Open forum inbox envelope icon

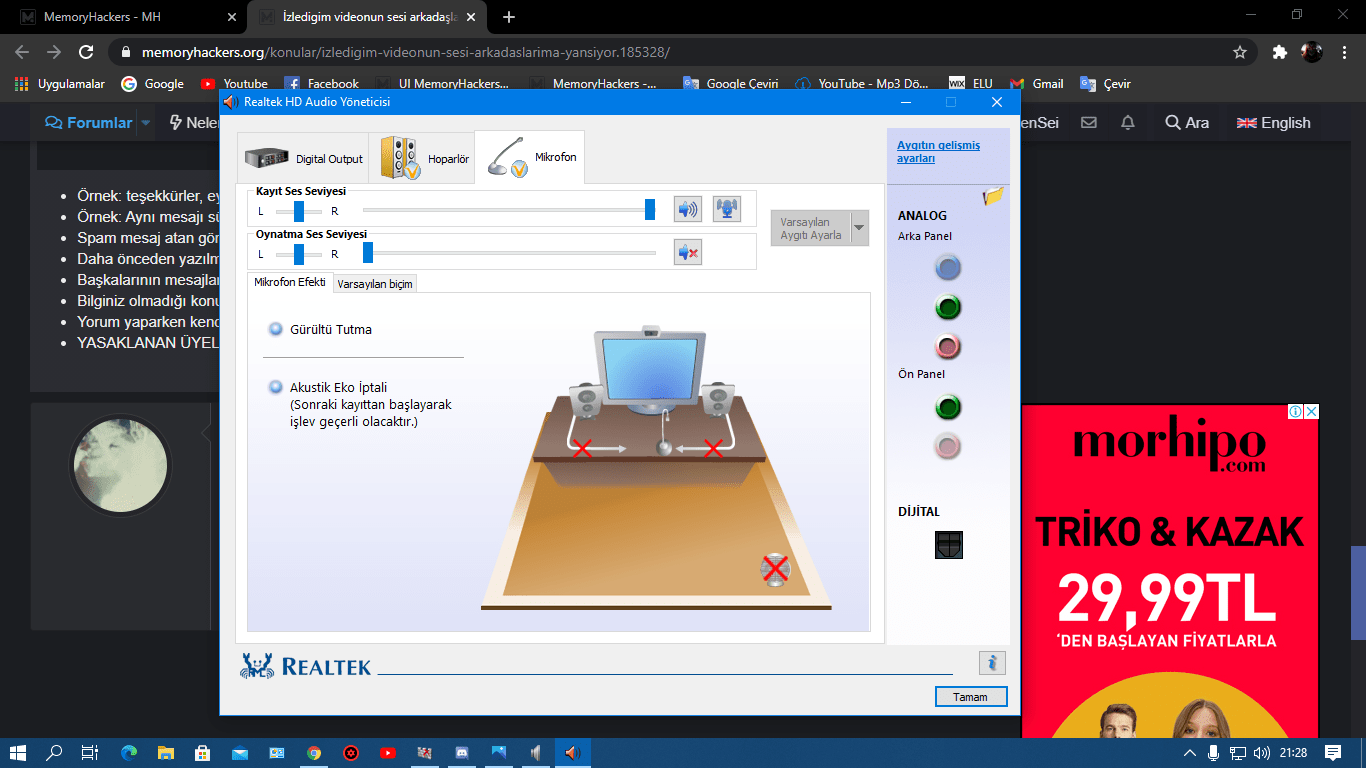click(1089, 123)
